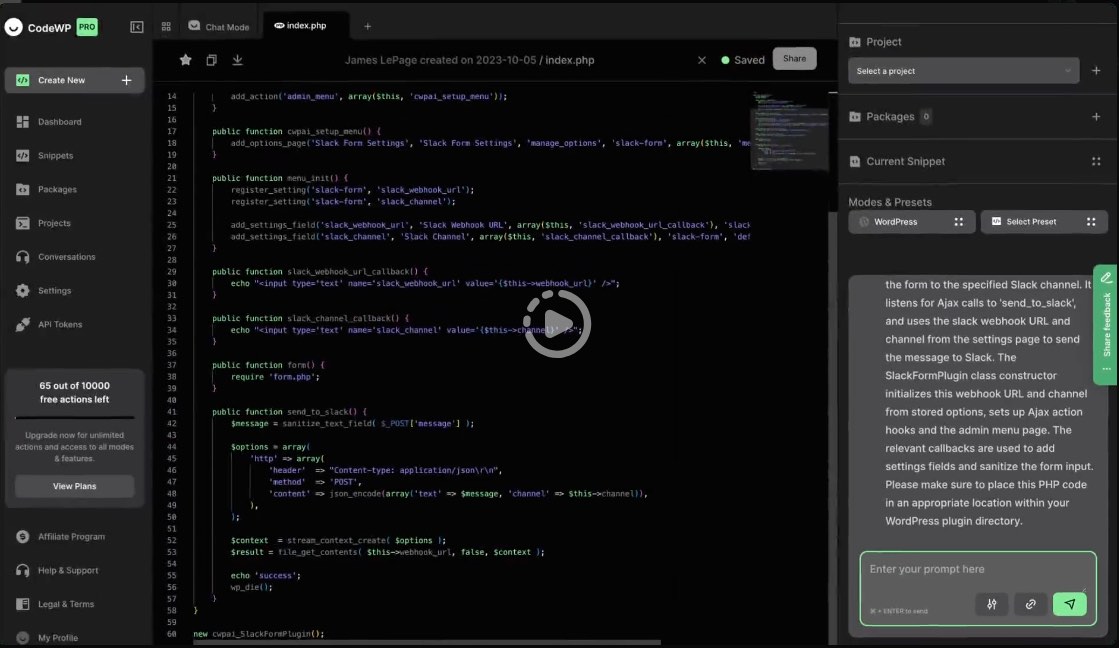Add a package with plus icon
This screenshot has height=648, width=1119.
click(1096, 116)
